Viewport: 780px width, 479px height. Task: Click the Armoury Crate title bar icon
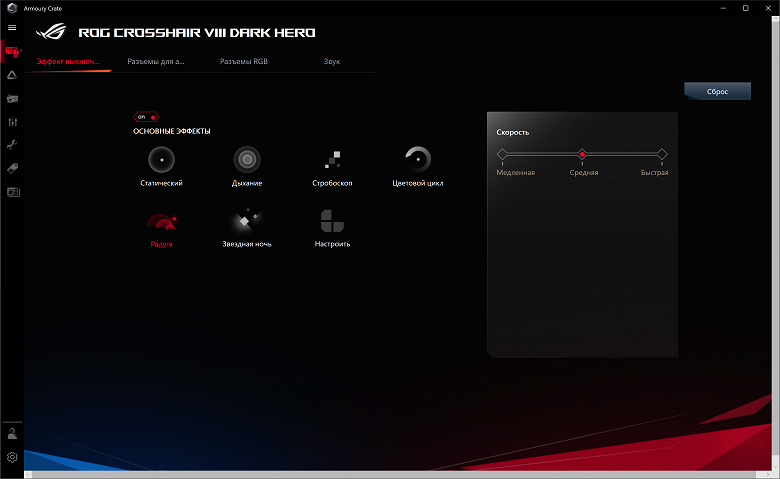12,8
